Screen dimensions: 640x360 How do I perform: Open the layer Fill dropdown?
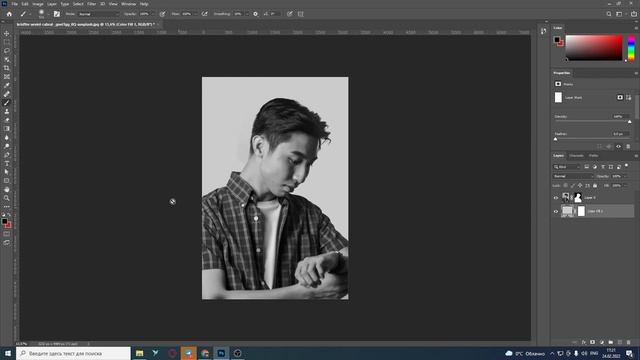tap(626, 186)
